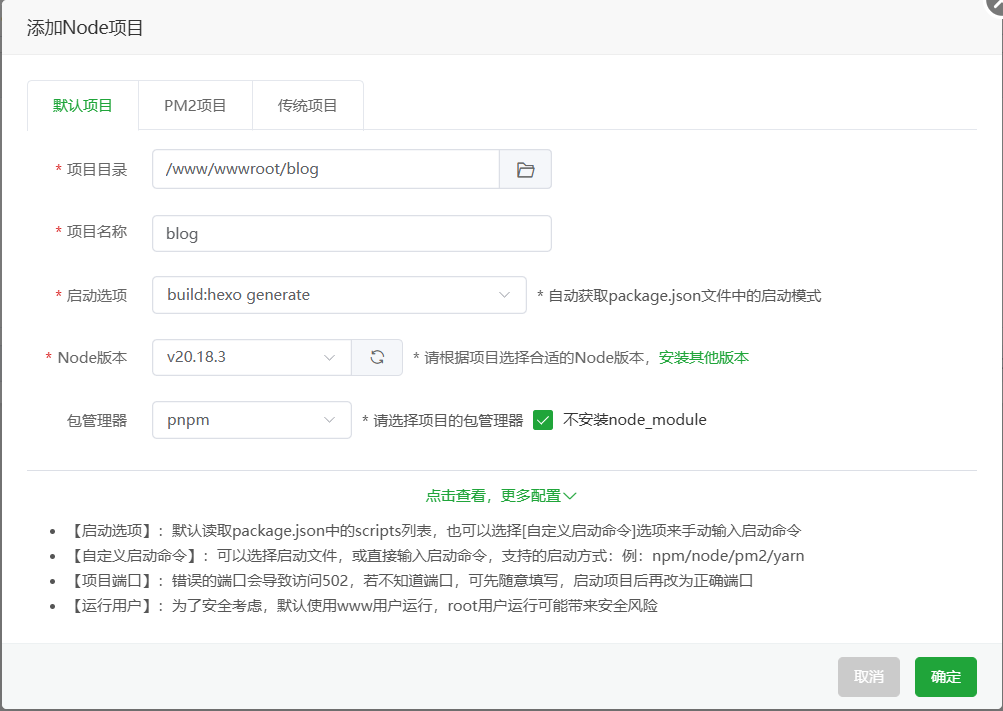Viewport: 1003px width, 711px height.
Task: Close the Add Node project dialog
Action: 995,4
